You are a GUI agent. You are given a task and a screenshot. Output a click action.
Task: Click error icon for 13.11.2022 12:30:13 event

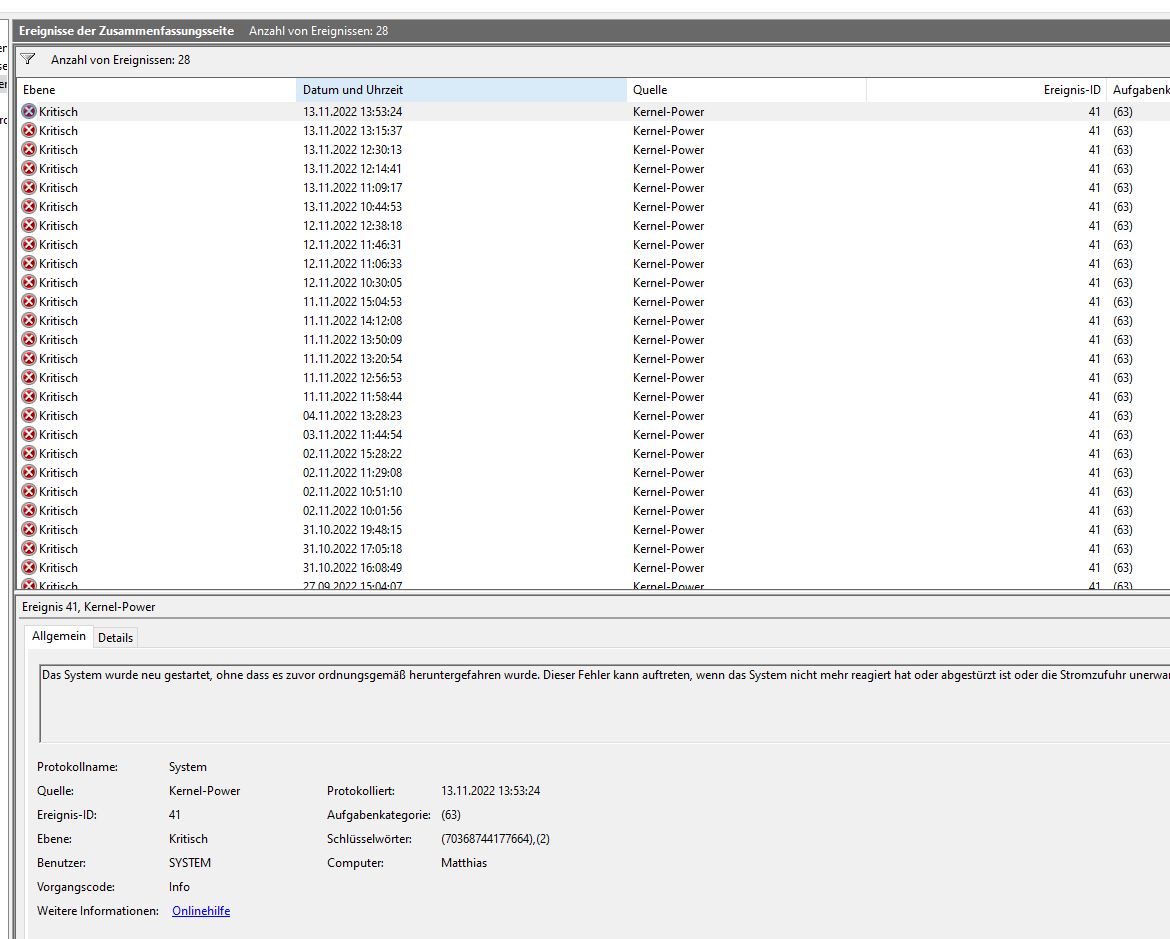pyautogui.click(x=29, y=150)
